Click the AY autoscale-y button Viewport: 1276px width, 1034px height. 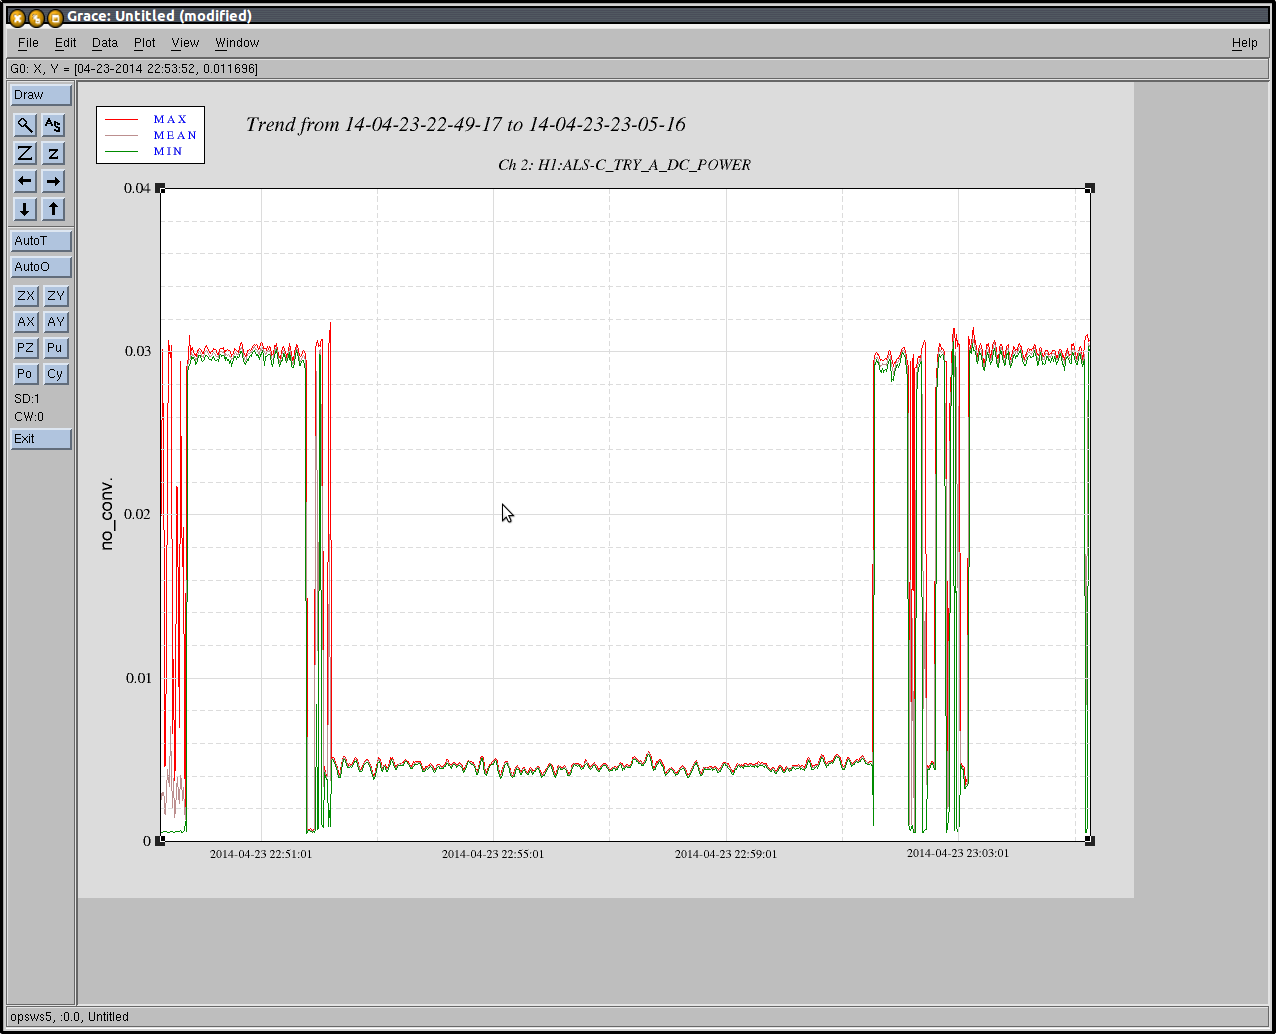55,322
